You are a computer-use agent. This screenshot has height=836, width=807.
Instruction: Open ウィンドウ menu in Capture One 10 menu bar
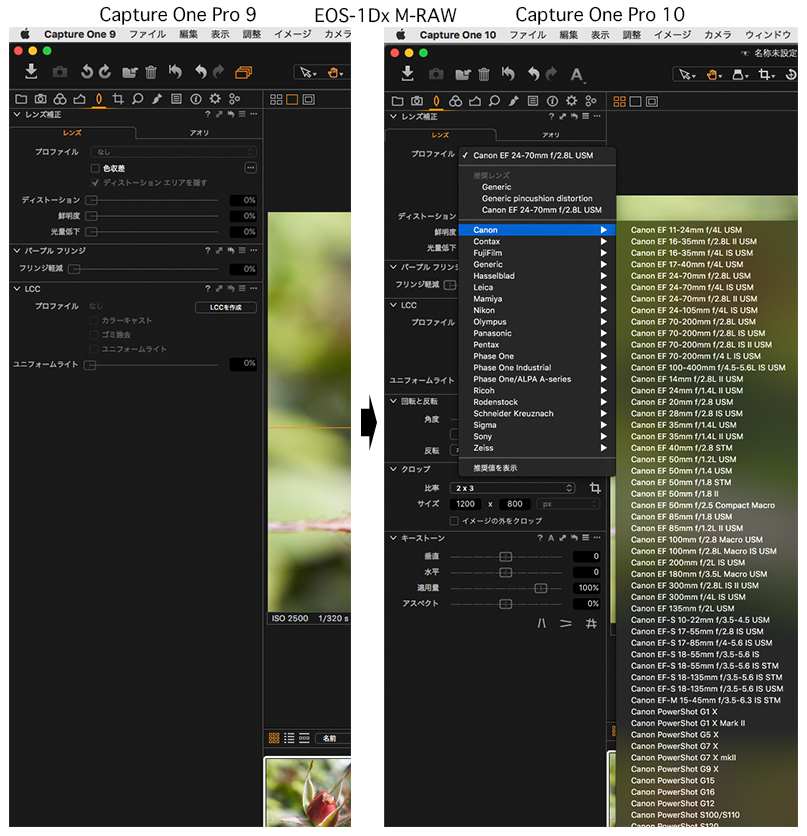pyautogui.click(x=768, y=35)
